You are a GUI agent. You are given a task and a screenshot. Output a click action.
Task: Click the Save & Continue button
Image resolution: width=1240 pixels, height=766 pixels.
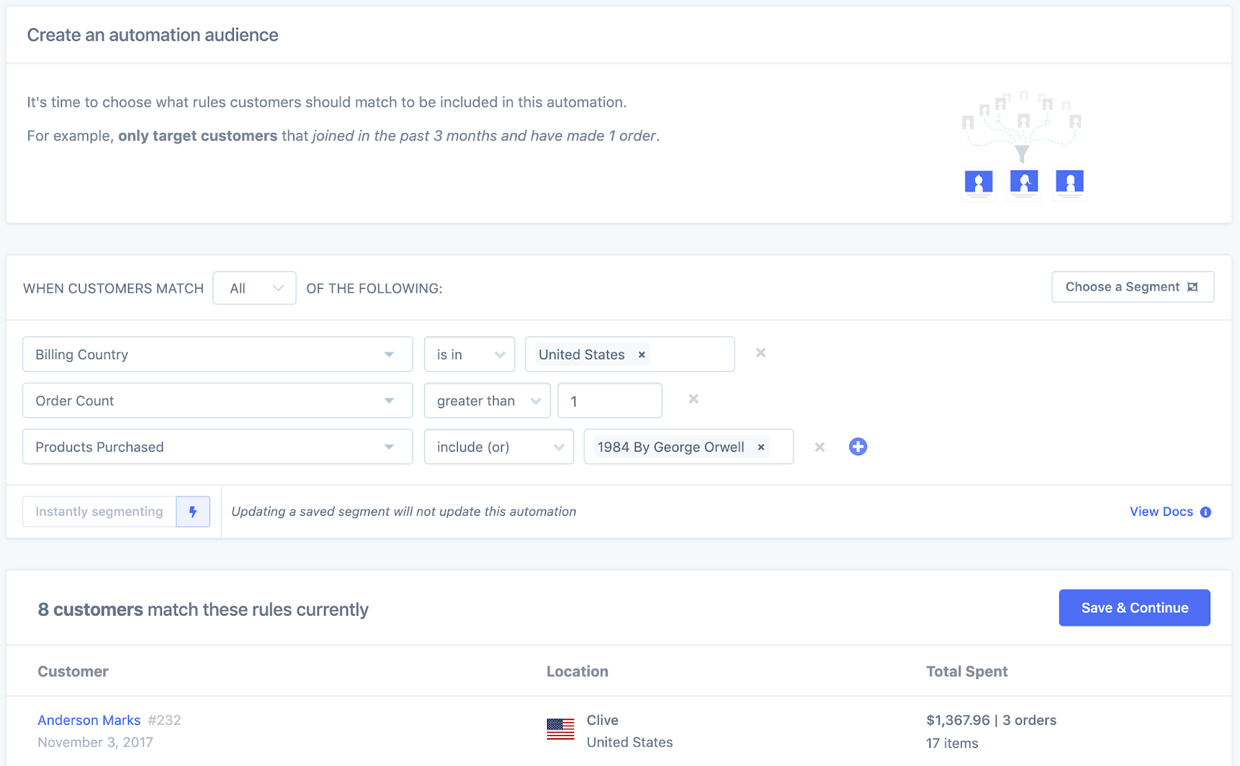click(x=1134, y=607)
